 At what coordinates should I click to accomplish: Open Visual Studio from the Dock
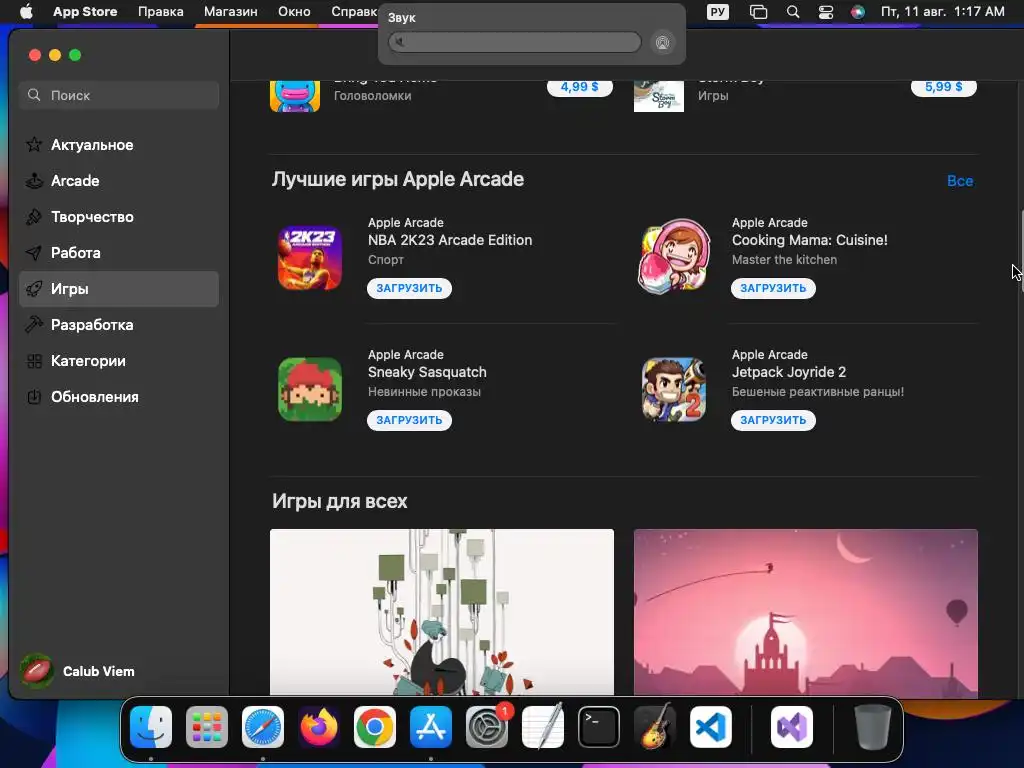click(792, 727)
